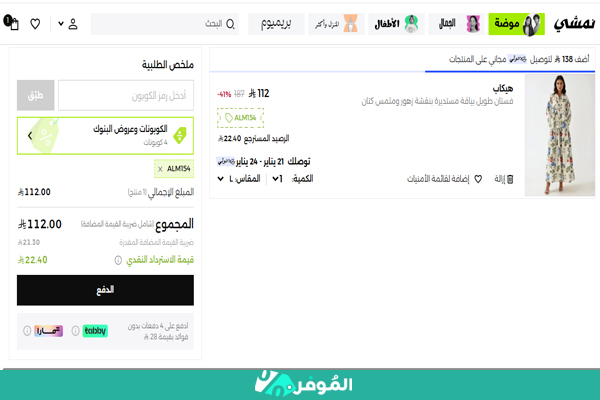The image size is (600, 400).
Task: Click green coupon tag icon in offers banner
Action: [x=180, y=135]
